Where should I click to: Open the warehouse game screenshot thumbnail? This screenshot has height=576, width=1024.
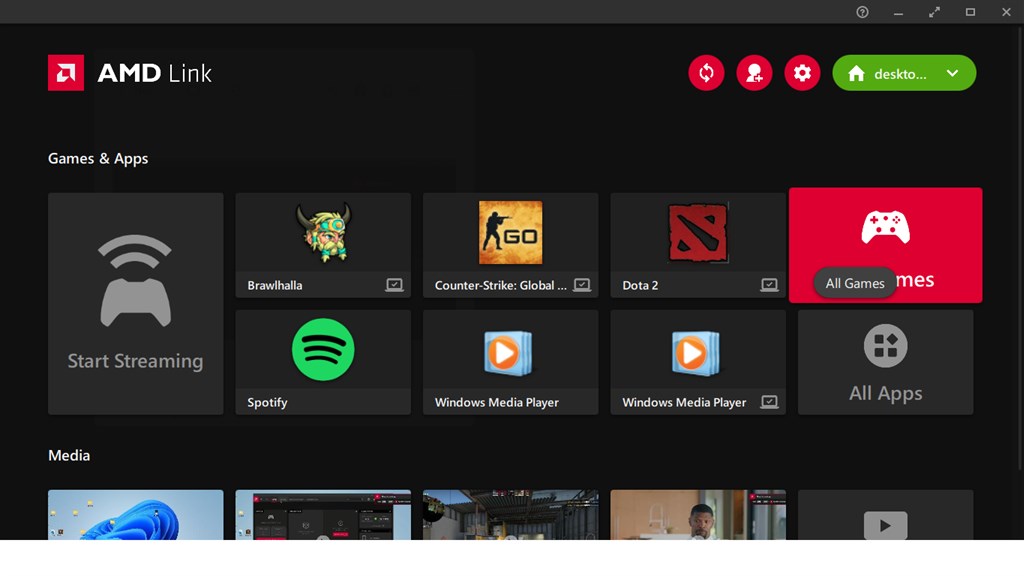coord(511,515)
